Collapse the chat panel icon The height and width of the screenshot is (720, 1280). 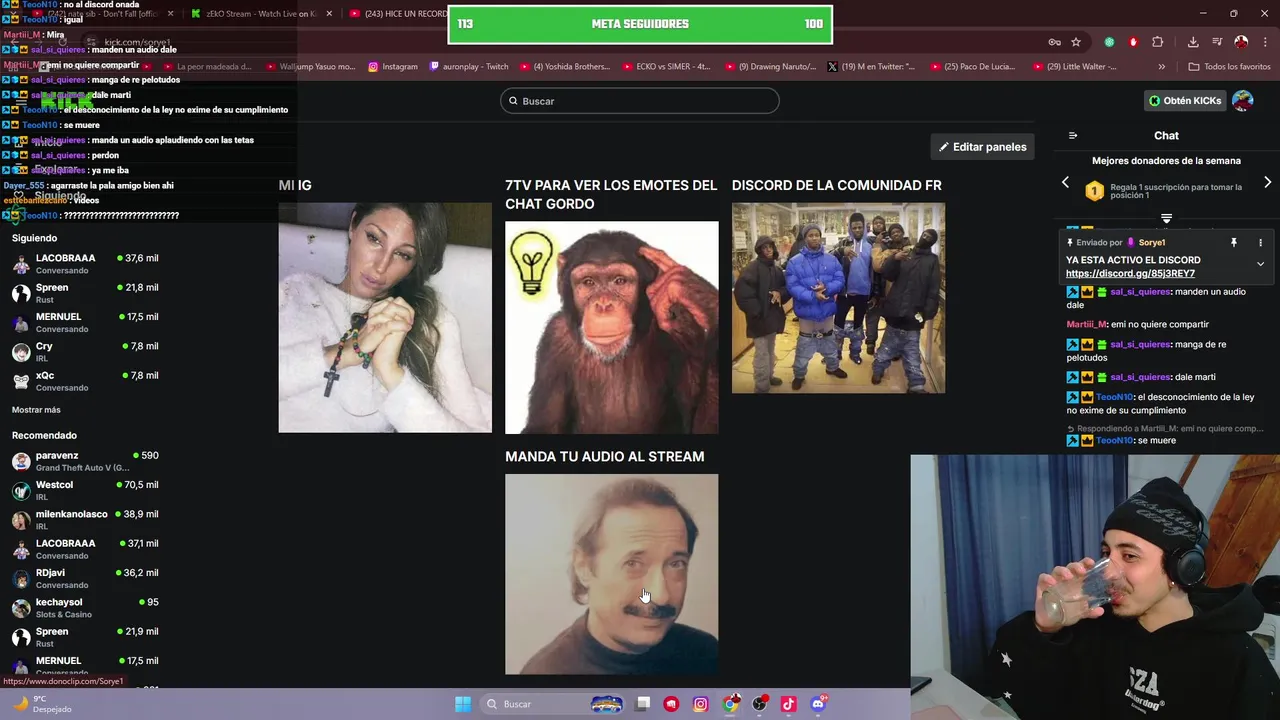[1073, 136]
